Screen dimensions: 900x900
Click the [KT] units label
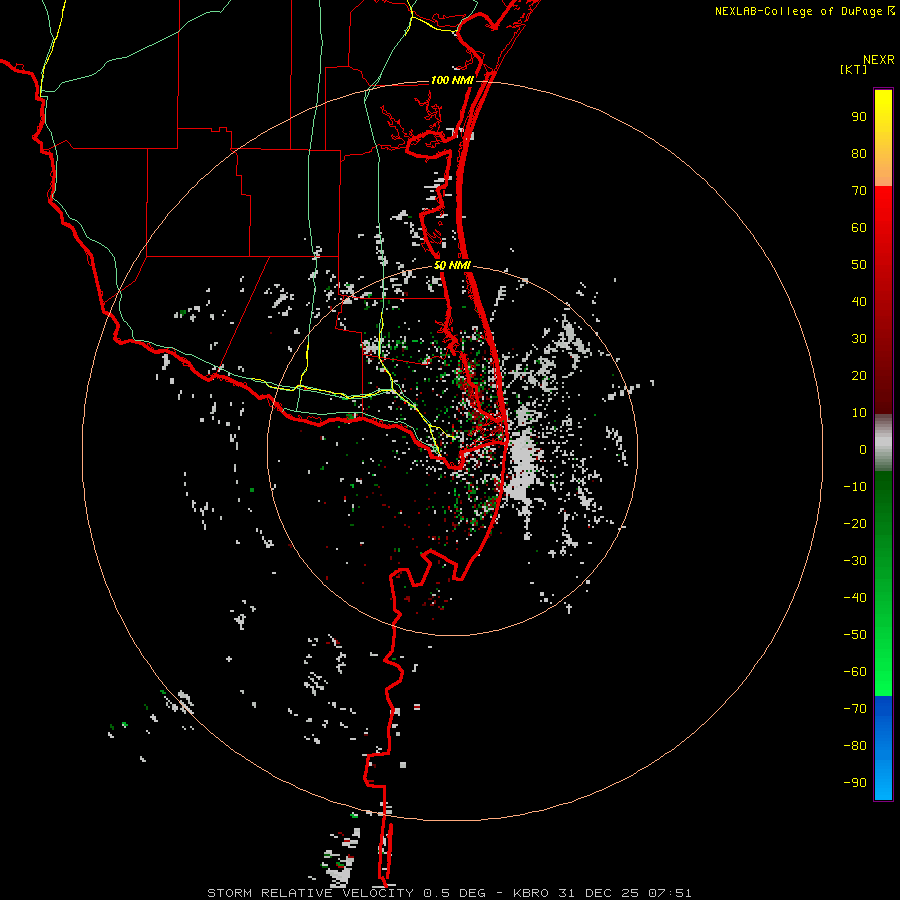(854, 69)
